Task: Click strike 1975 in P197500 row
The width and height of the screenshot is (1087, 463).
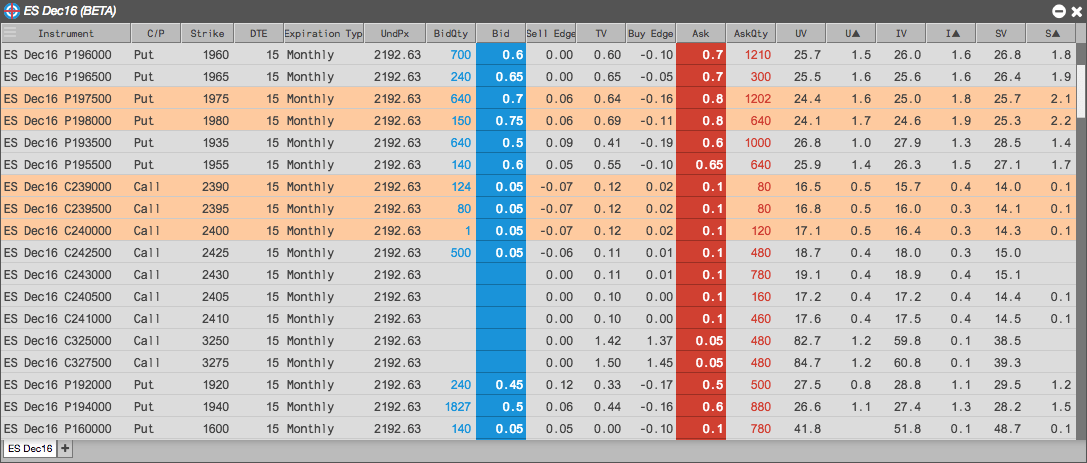Action: (207, 99)
